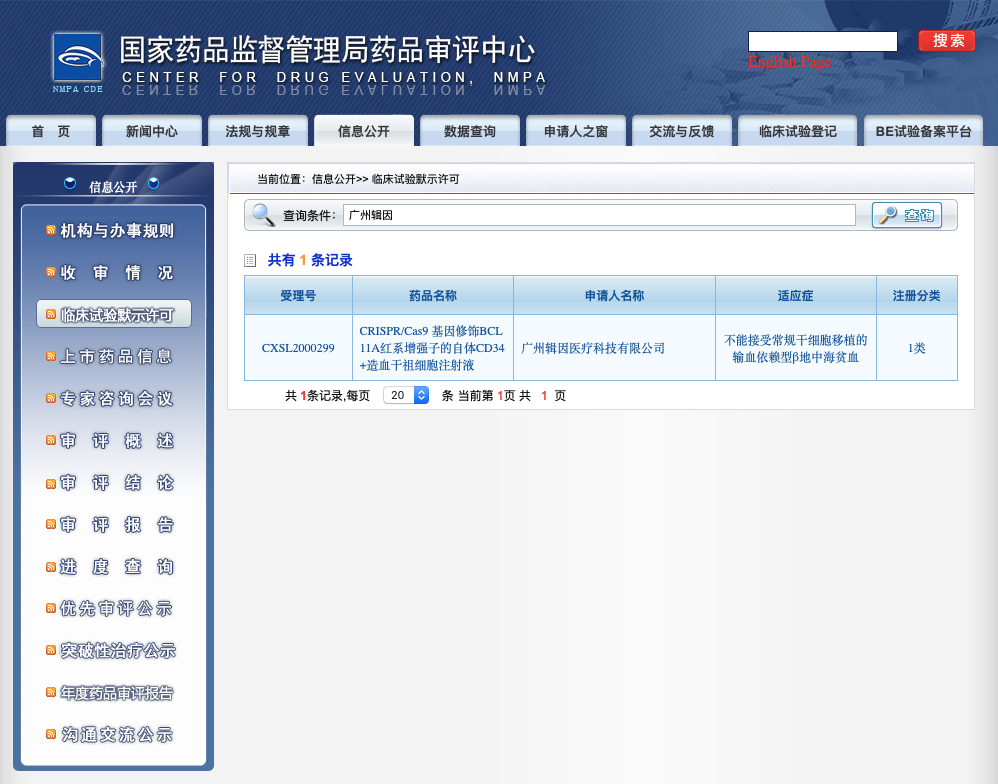Click the 查询条件 field containing 广州辑因
The width and height of the screenshot is (998, 784).
coord(599,215)
